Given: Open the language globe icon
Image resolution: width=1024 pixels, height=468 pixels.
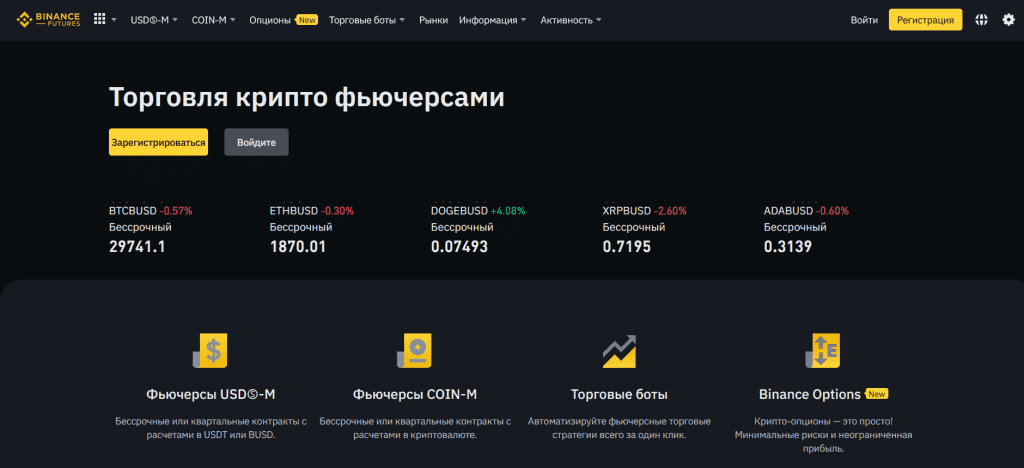Looking at the screenshot, I should [x=982, y=20].
